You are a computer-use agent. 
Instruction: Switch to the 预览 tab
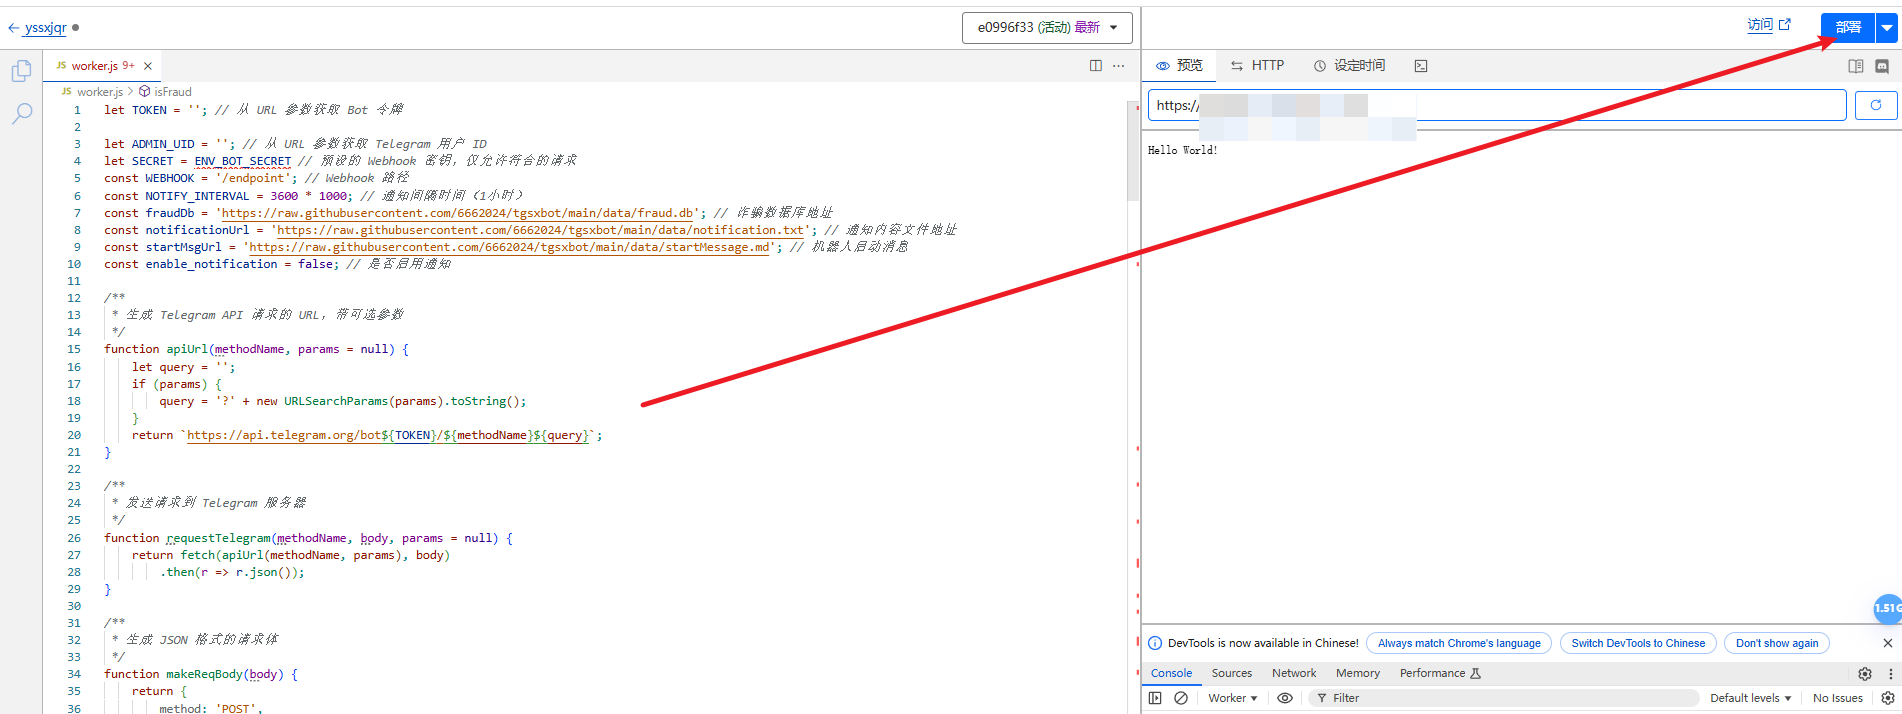(x=1180, y=66)
